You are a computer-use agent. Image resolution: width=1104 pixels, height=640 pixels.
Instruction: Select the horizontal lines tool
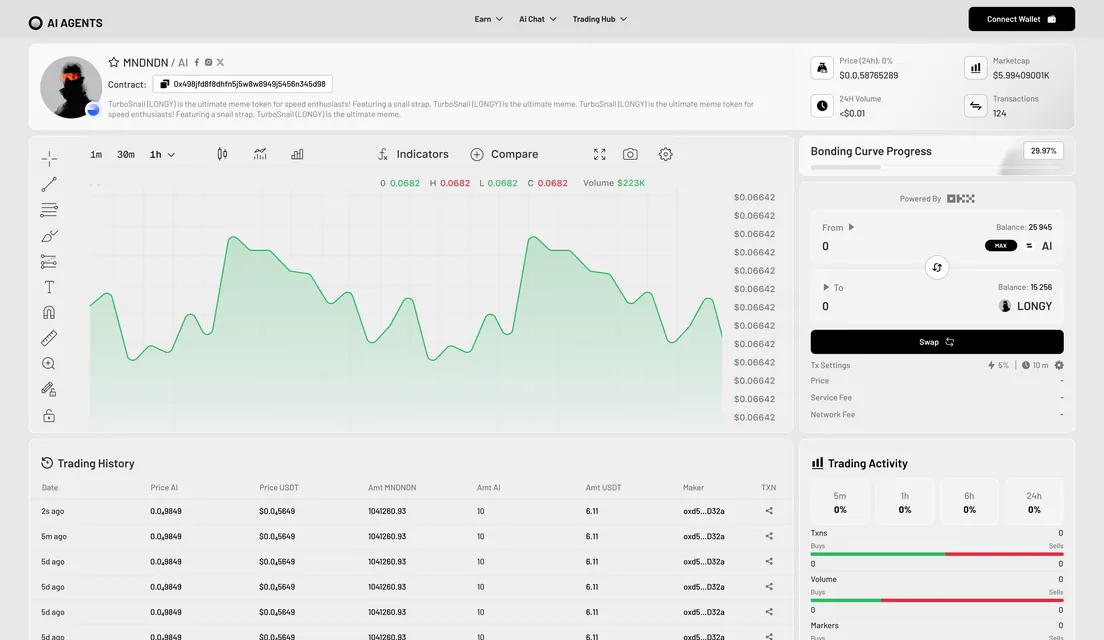click(x=49, y=210)
